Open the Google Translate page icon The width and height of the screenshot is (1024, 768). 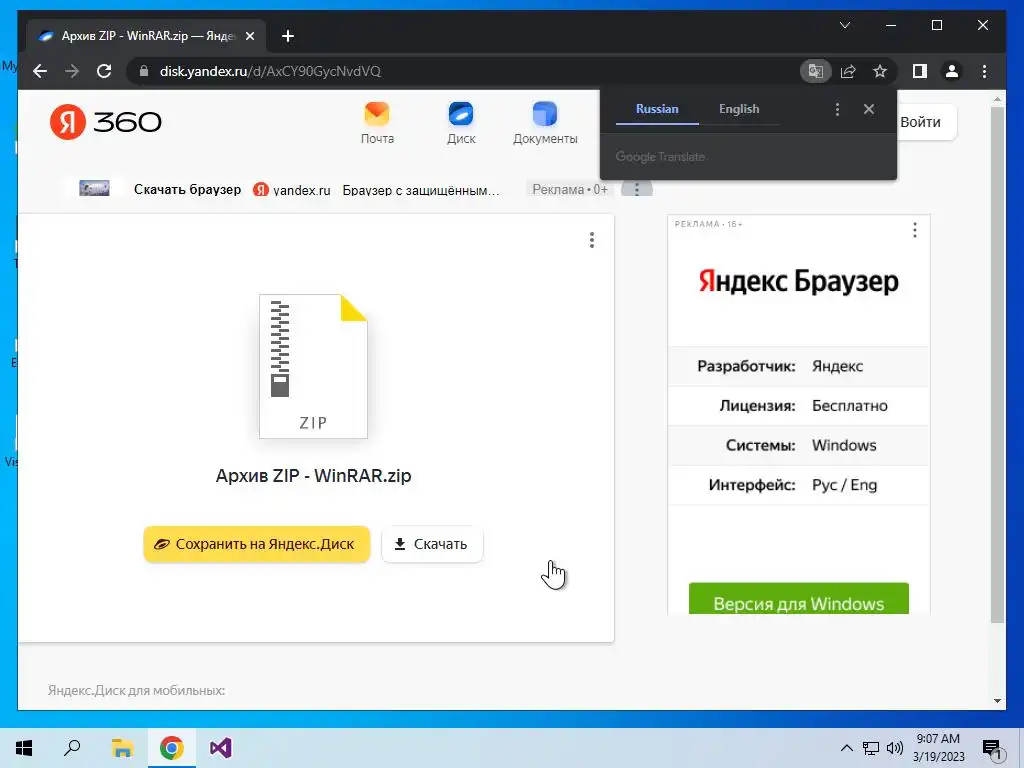click(816, 71)
